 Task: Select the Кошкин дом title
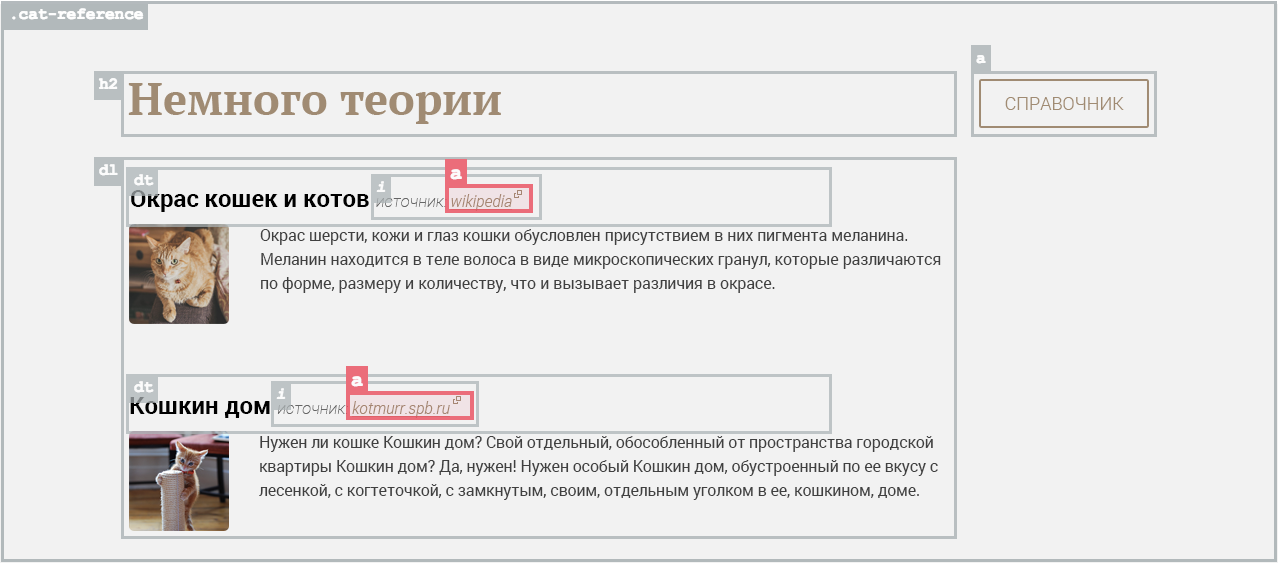(200, 407)
